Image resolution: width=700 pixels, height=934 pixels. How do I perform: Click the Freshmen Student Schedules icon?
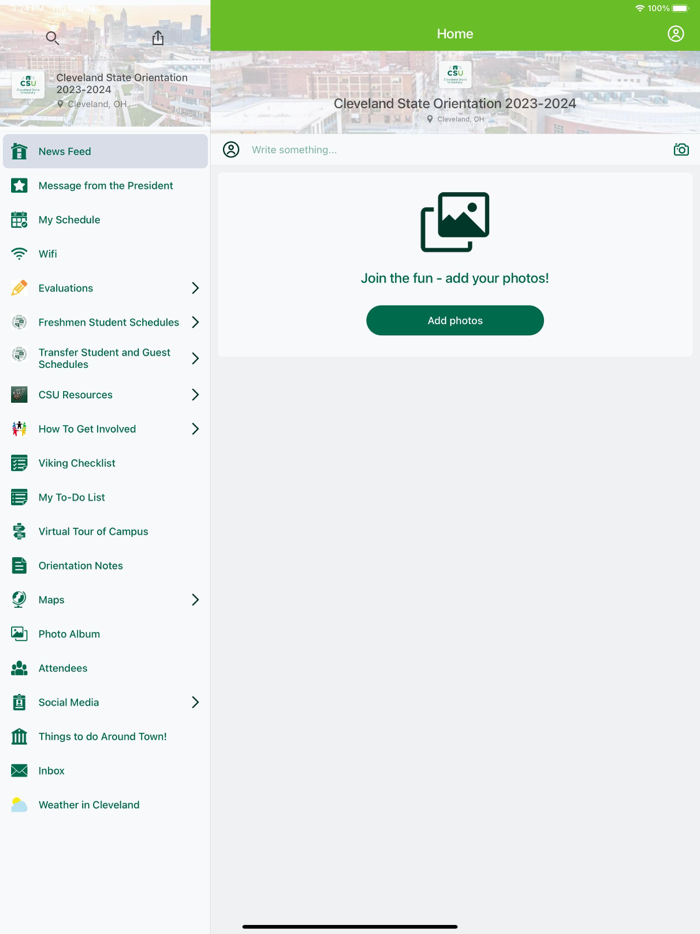click(x=19, y=322)
